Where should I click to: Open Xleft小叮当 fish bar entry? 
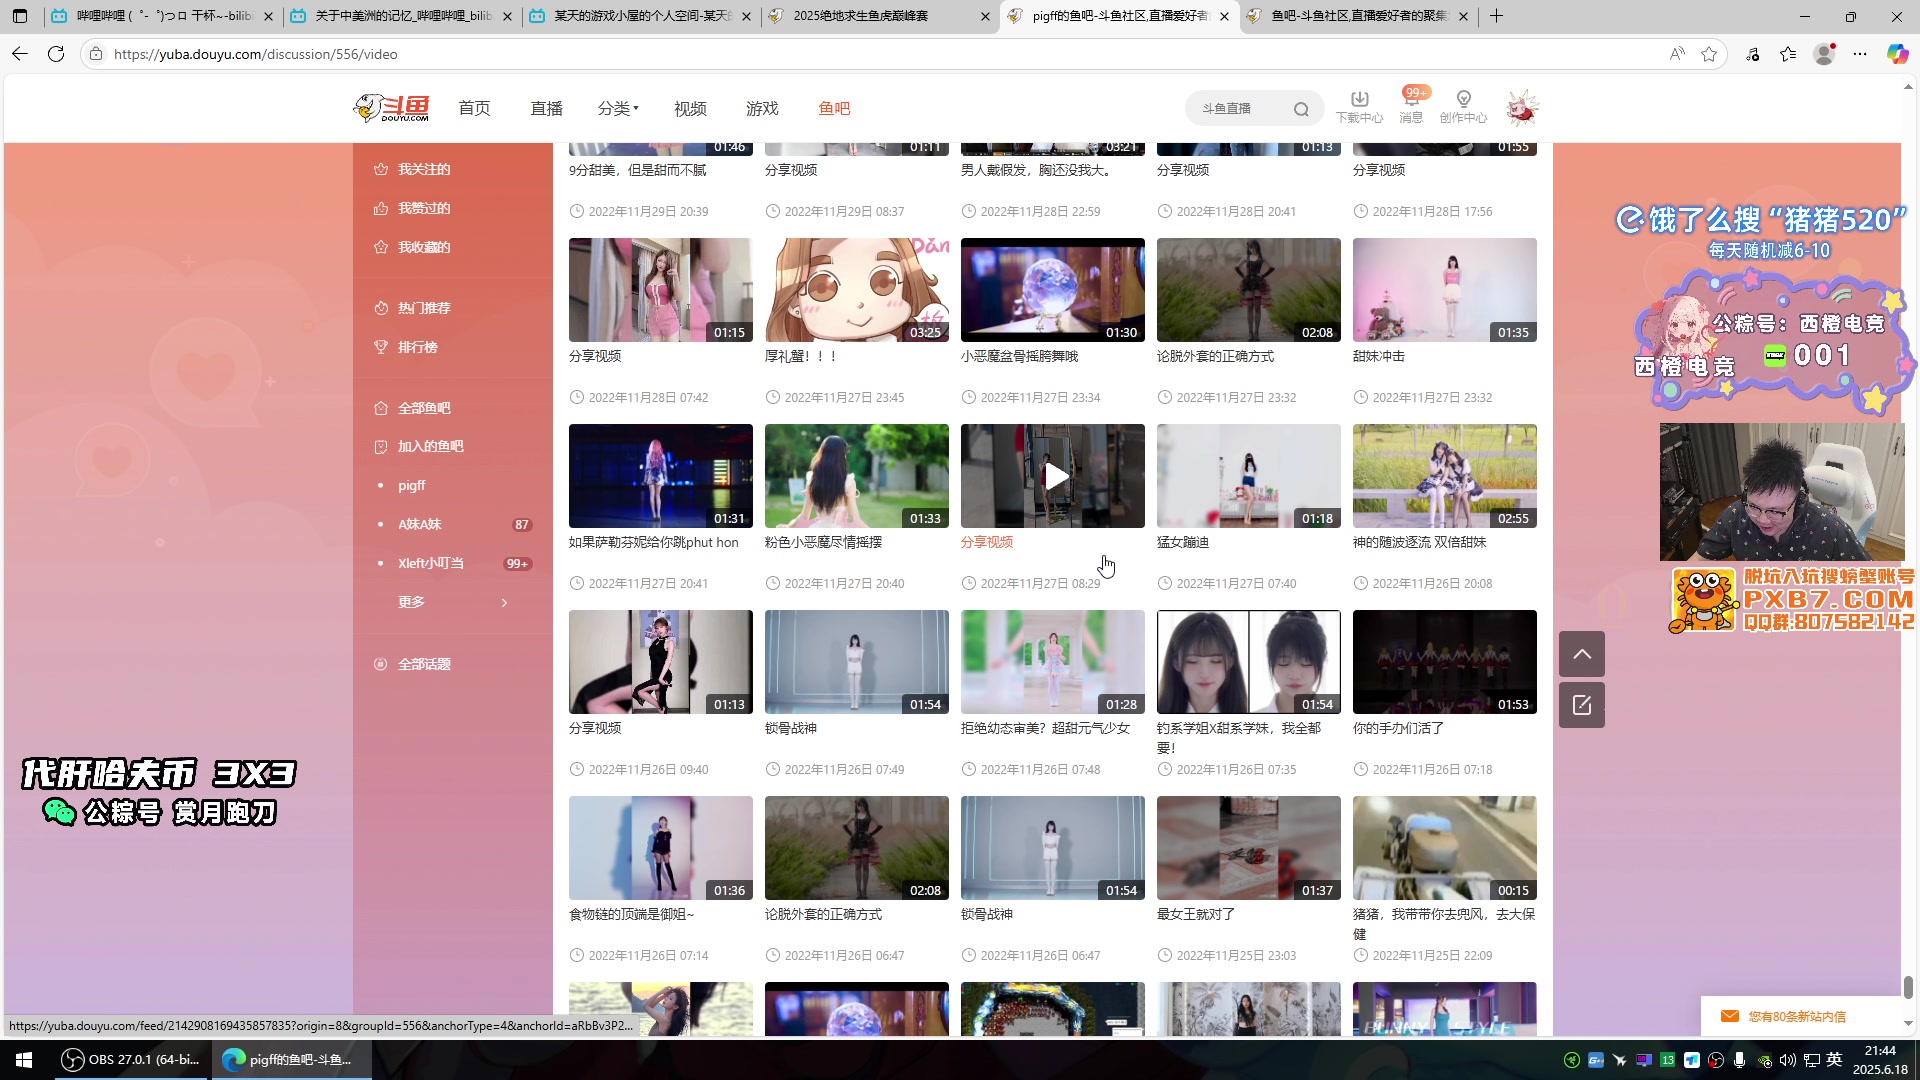pos(453,563)
